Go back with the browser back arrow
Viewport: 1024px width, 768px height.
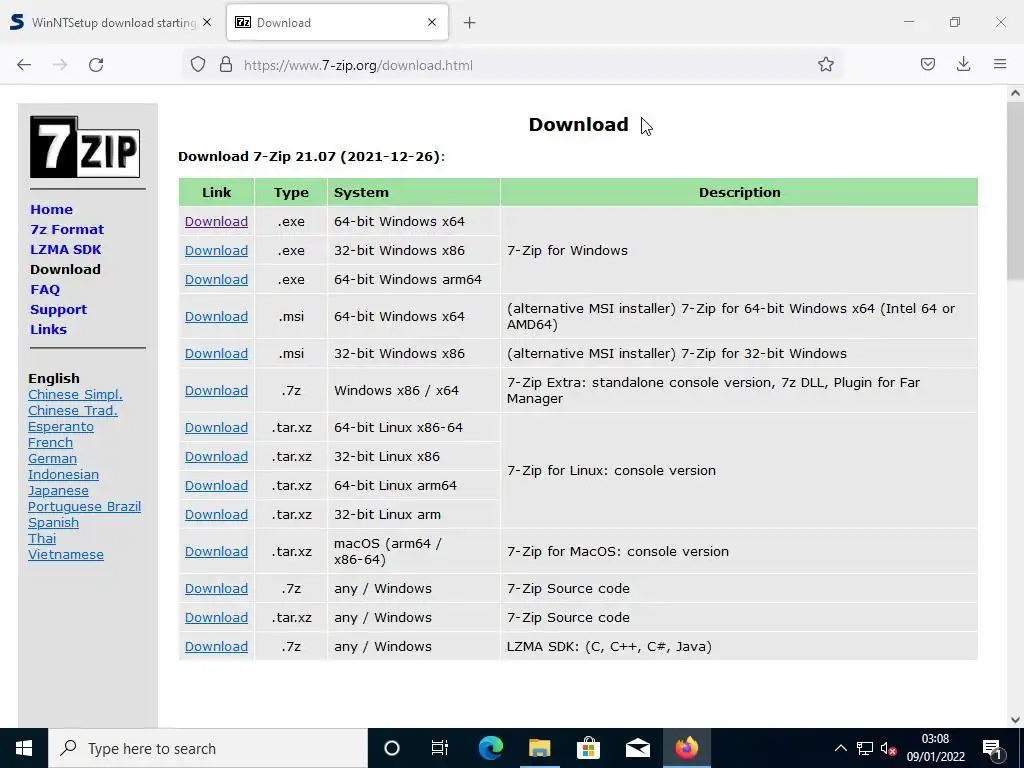tap(24, 65)
